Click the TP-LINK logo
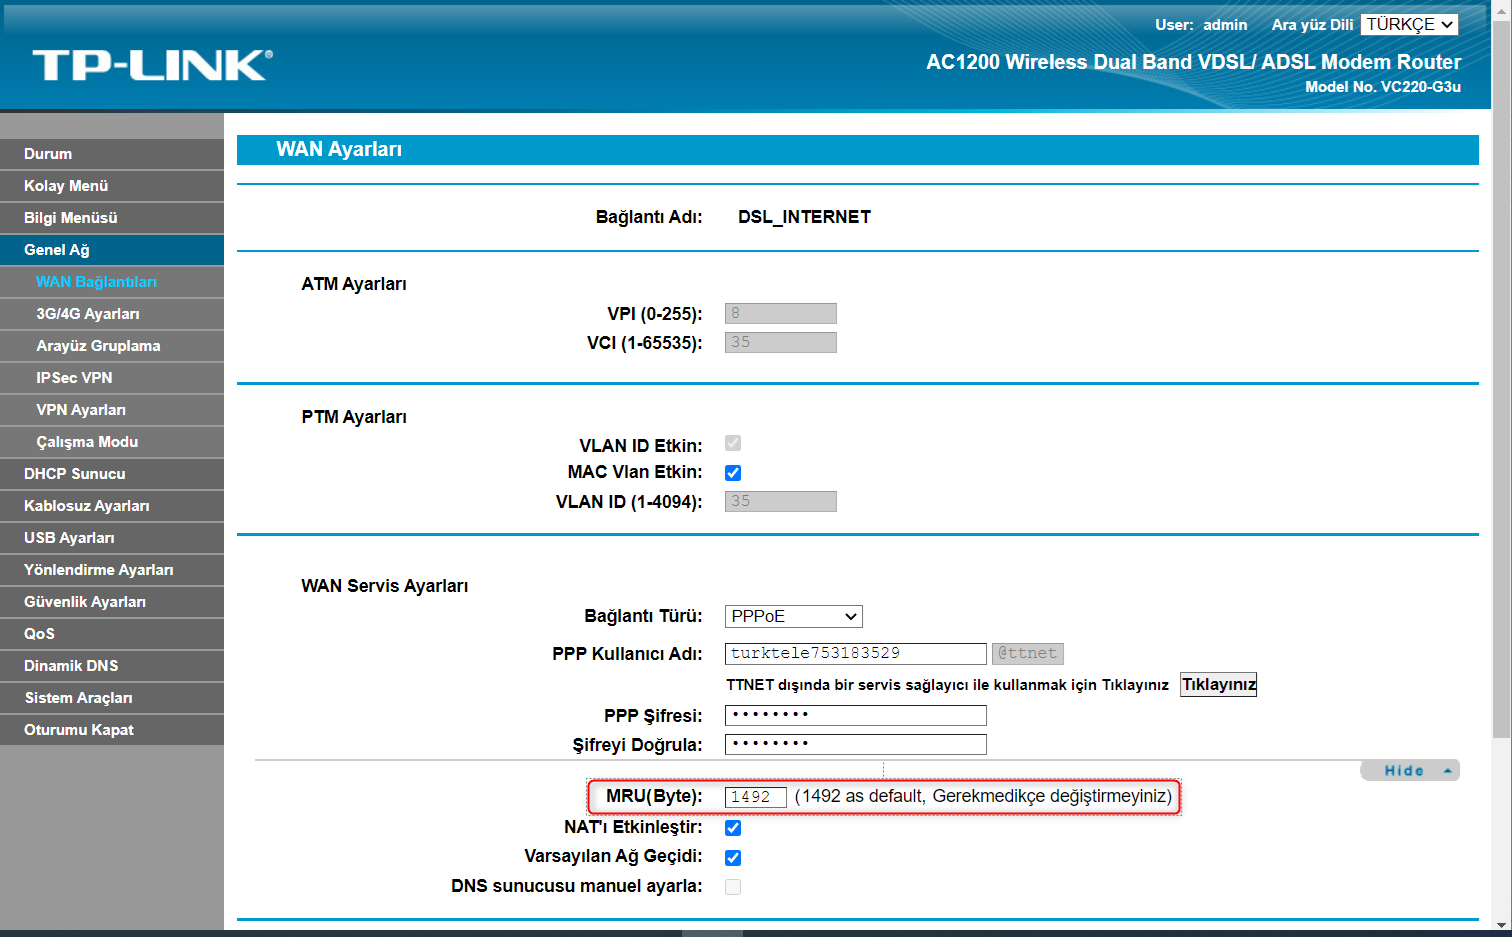 [152, 65]
